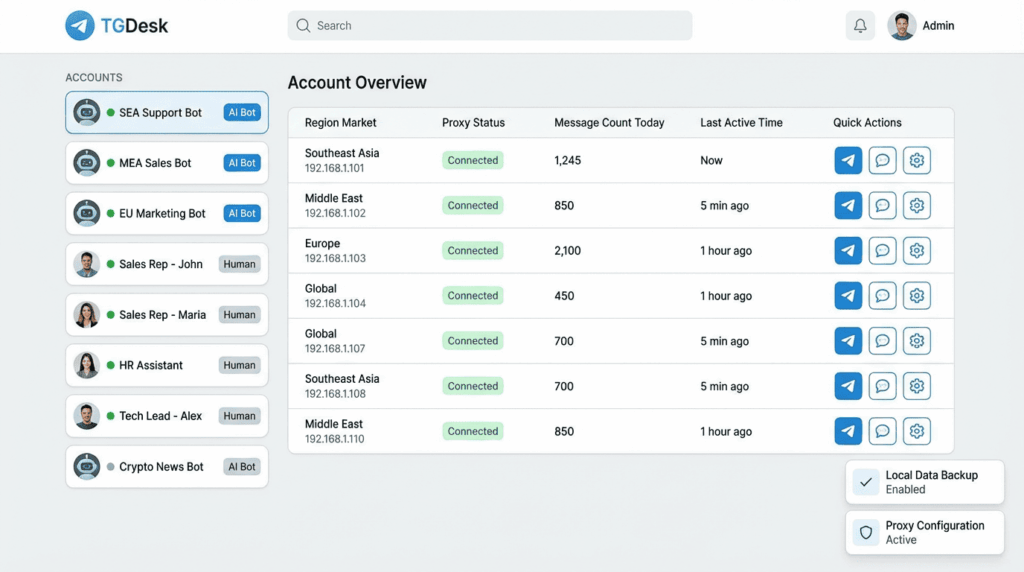Open chat for Middle East 192.168.1.110
Screen dimensions: 1024x572
point(882,431)
